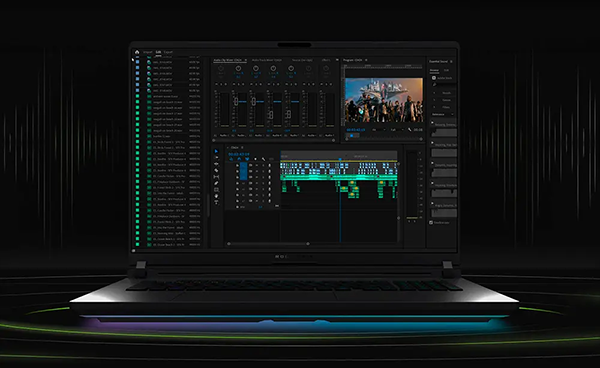Choose the Razor tool
600x368 pixels.
[216, 170]
